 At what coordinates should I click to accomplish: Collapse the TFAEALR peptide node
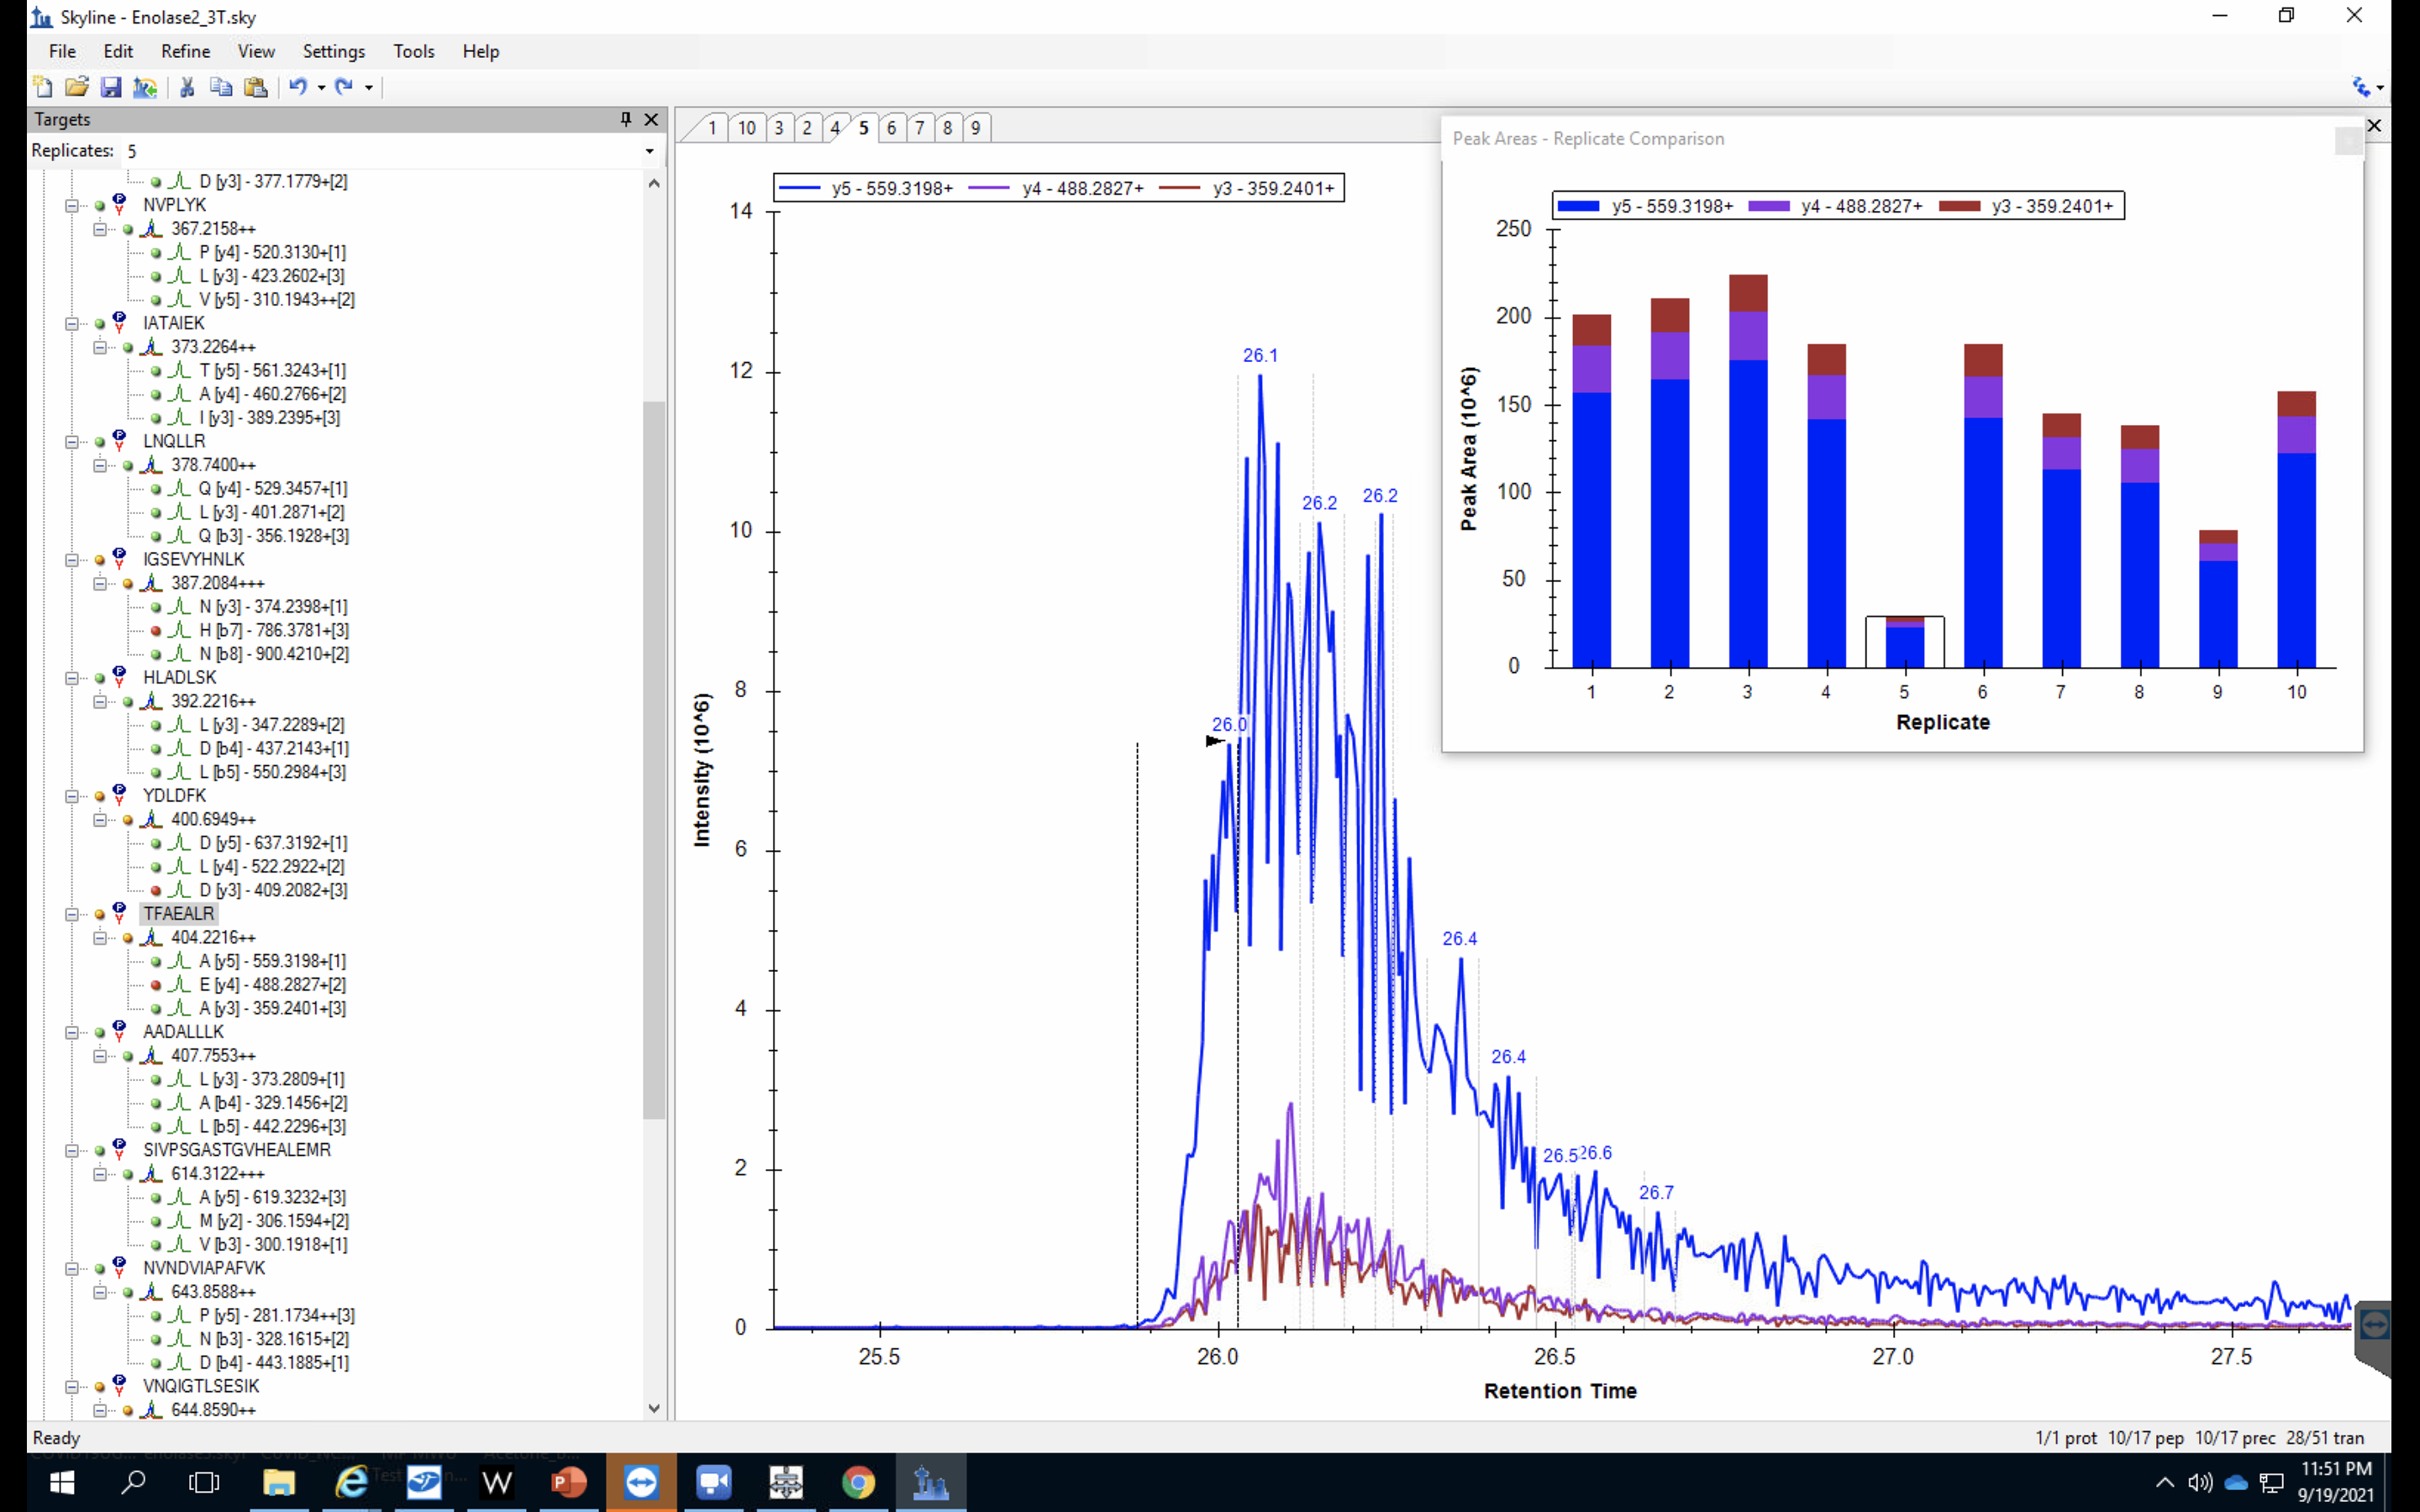pyautogui.click(x=72, y=914)
